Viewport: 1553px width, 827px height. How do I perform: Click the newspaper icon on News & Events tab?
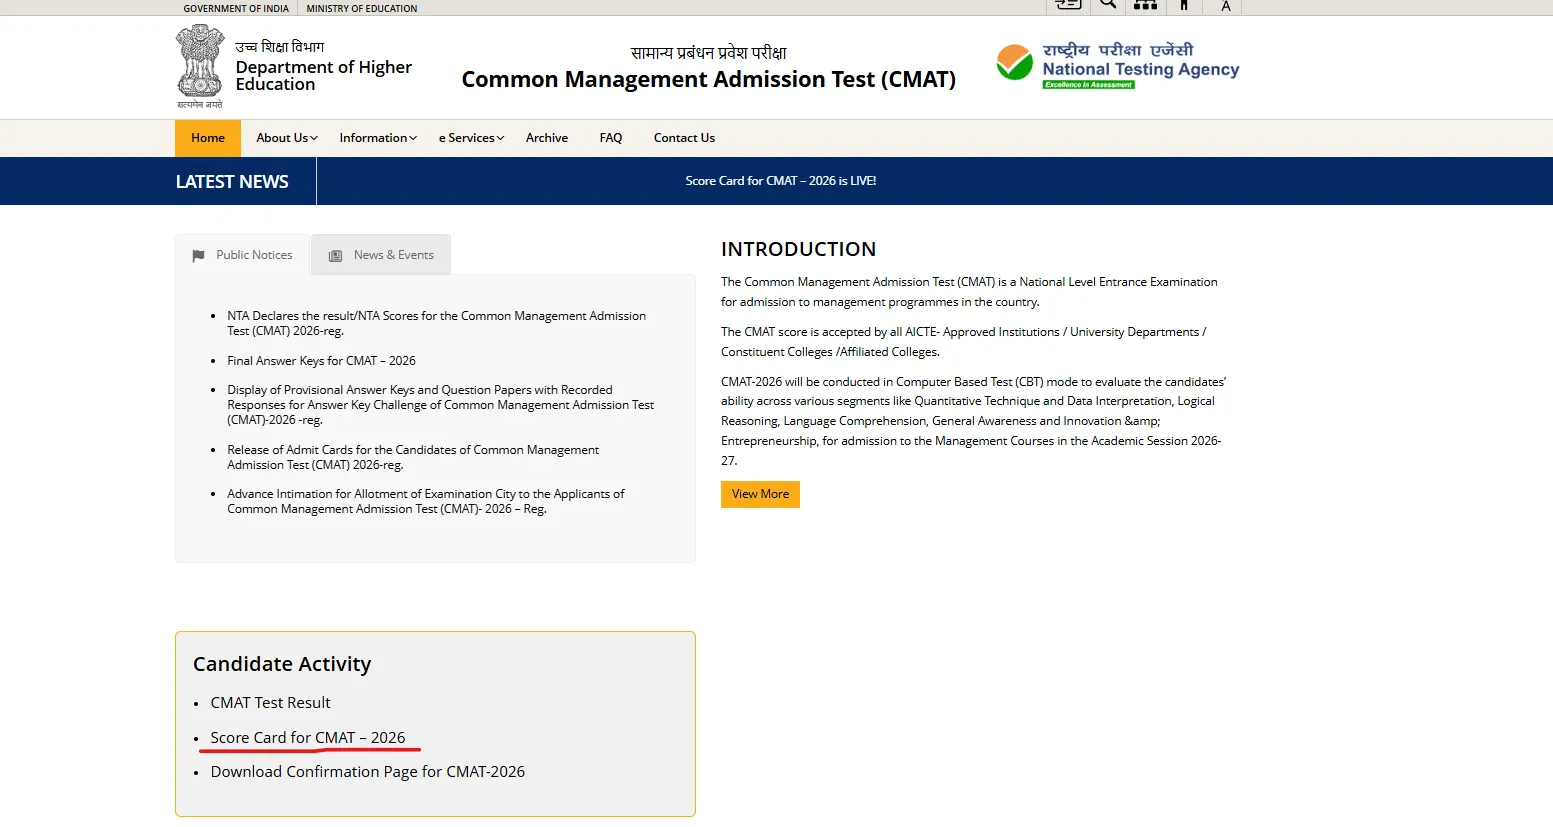[x=336, y=256]
